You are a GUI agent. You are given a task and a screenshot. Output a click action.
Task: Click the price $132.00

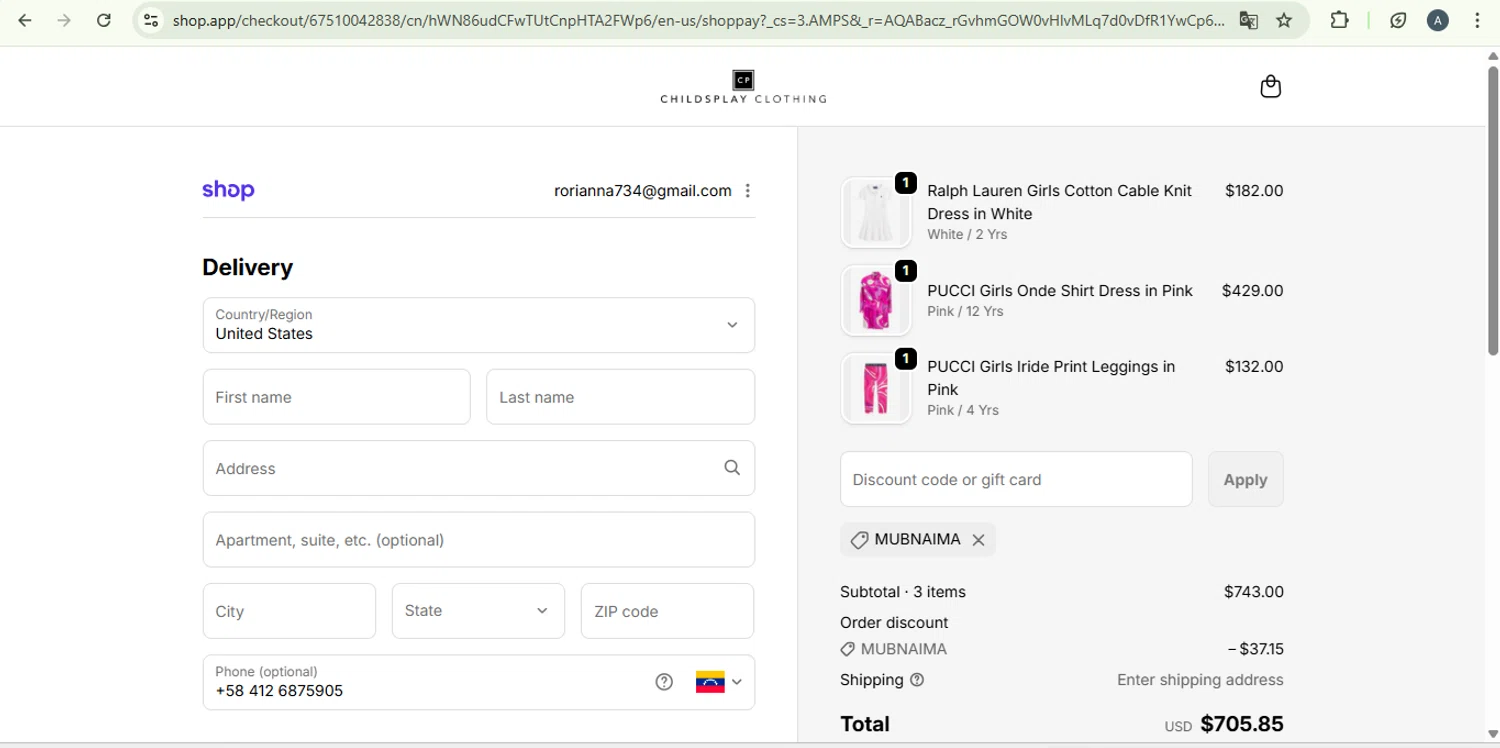click(x=1254, y=366)
